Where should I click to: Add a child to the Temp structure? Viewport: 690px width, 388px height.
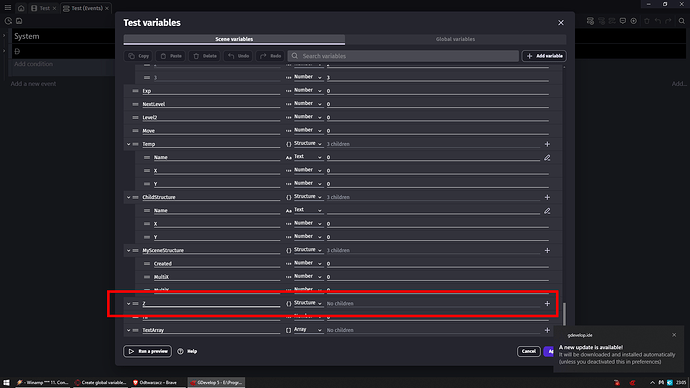tap(547, 144)
